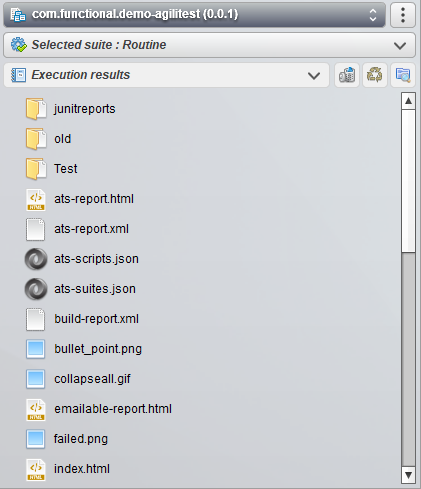Select ats-report.xml file
This screenshot has width=421, height=489.
91,229
